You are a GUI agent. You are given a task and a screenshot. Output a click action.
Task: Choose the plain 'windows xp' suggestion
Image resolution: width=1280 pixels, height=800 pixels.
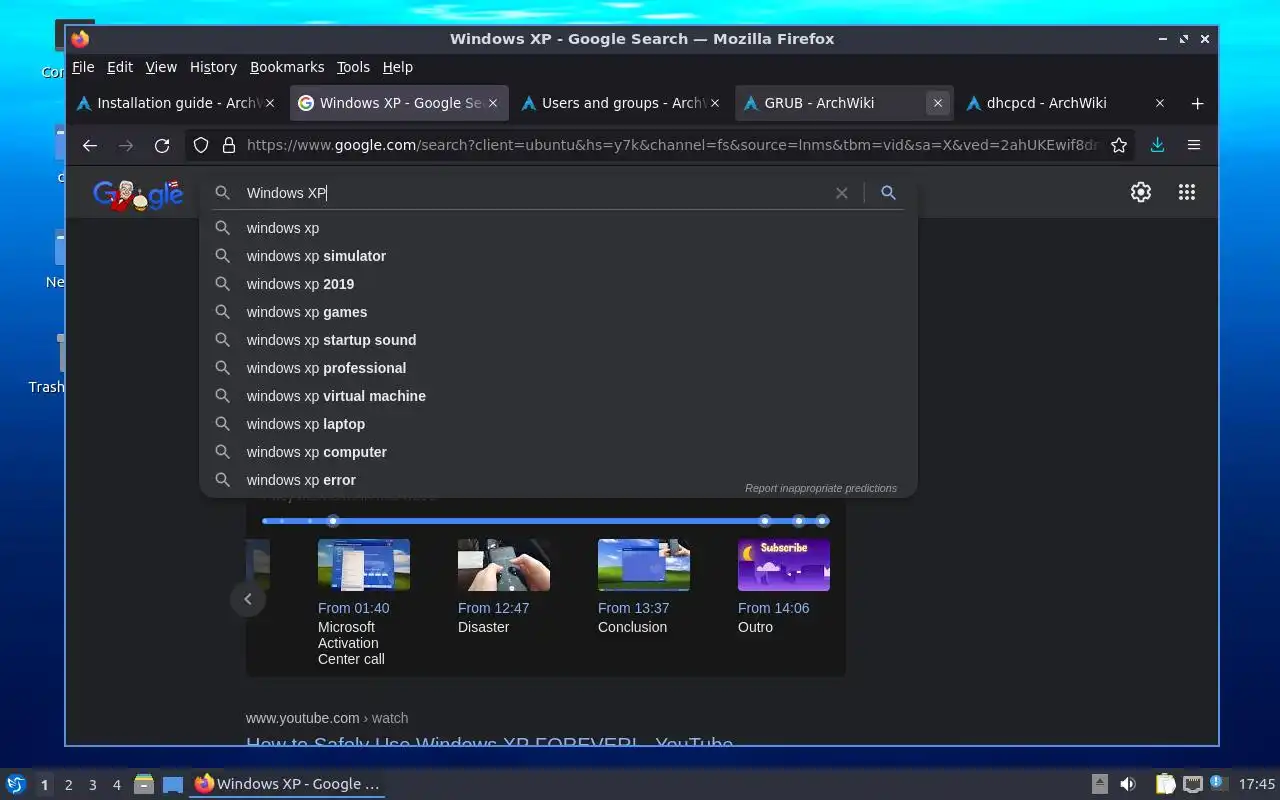[558, 228]
